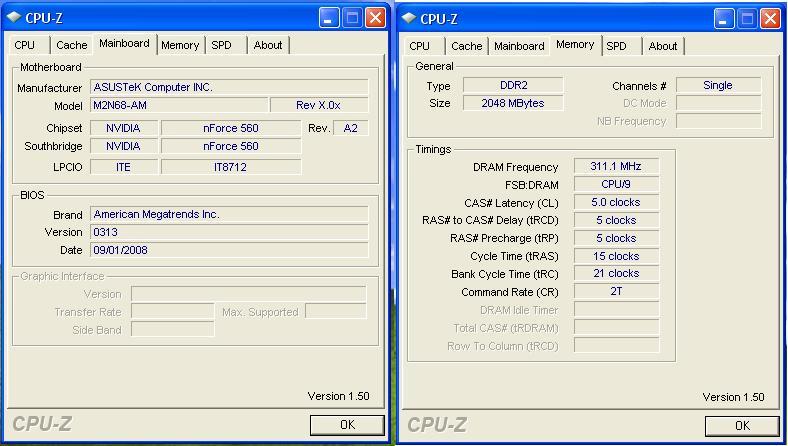This screenshot has height=446, width=788.
Task: Click the memory Type field DDR2
Action: pos(513,85)
